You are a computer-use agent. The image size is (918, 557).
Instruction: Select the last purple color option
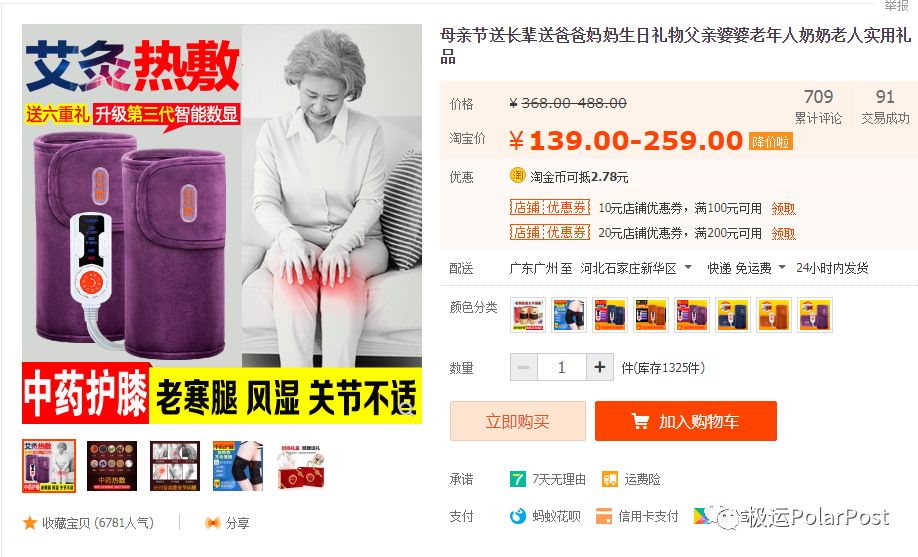tap(814, 315)
